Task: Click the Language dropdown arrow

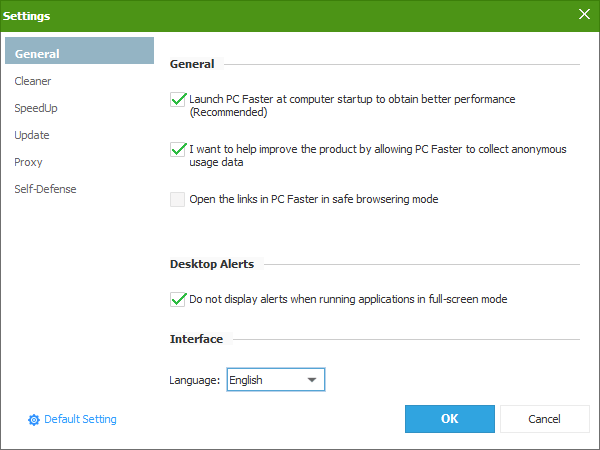Action: tap(312, 380)
